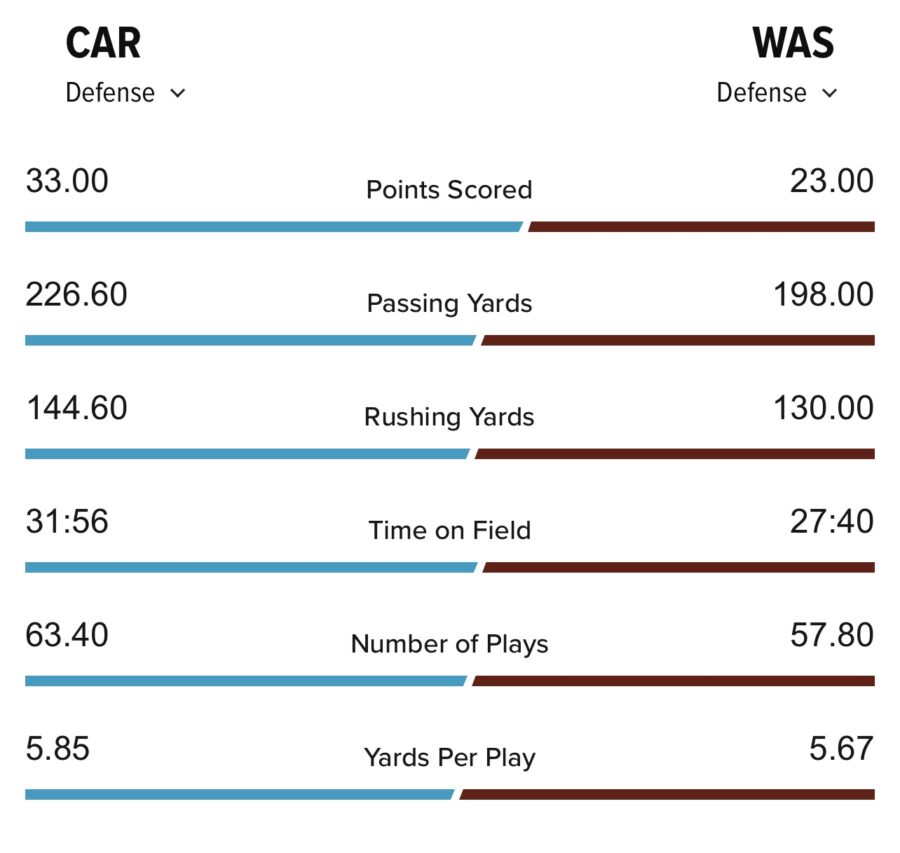Screen dimensions: 900x853
Task: Click the CAR team heading
Action: (103, 44)
